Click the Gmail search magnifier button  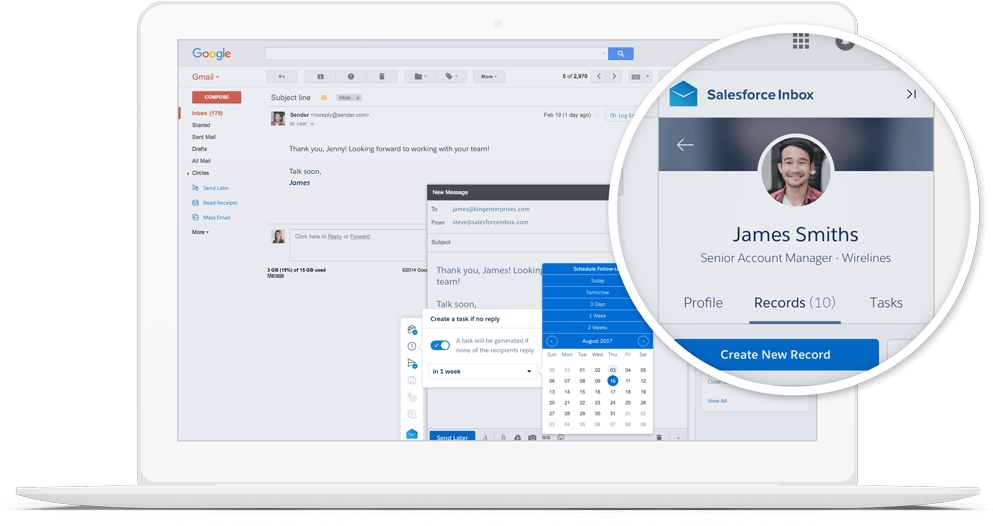[x=621, y=54]
